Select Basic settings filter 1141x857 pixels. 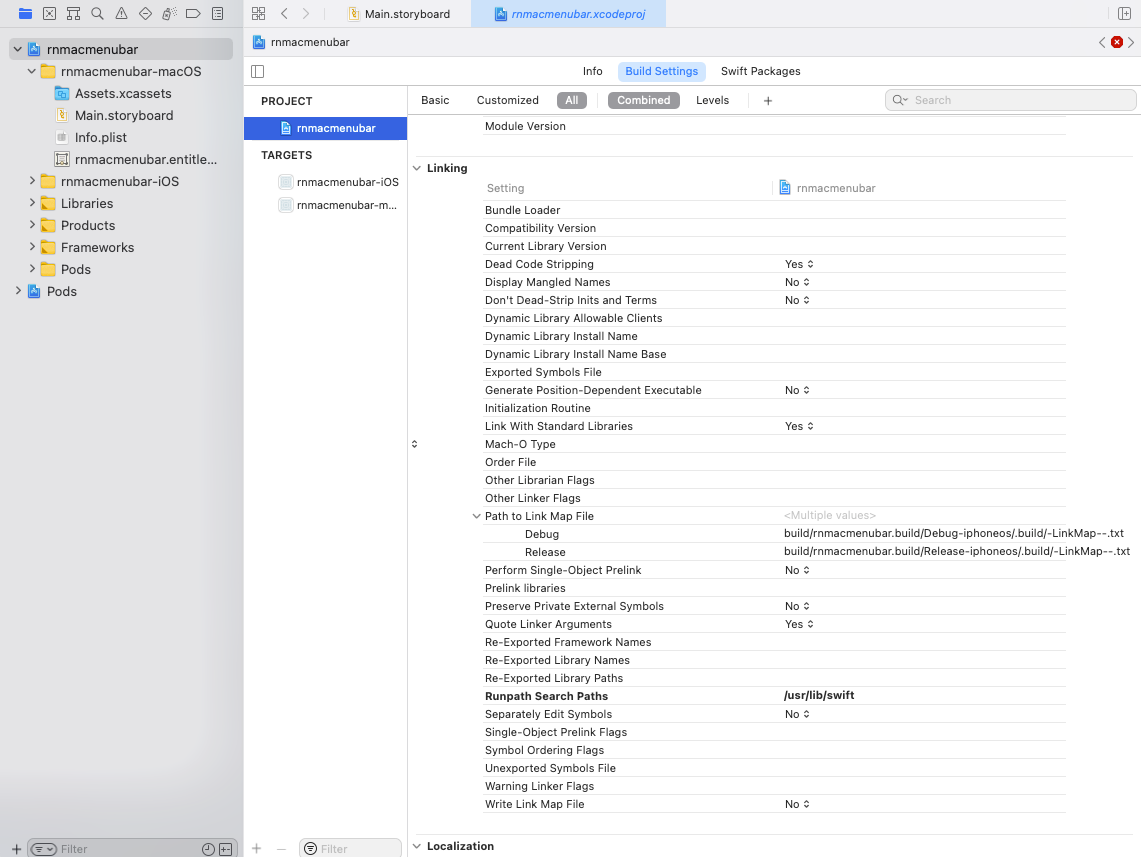point(435,100)
